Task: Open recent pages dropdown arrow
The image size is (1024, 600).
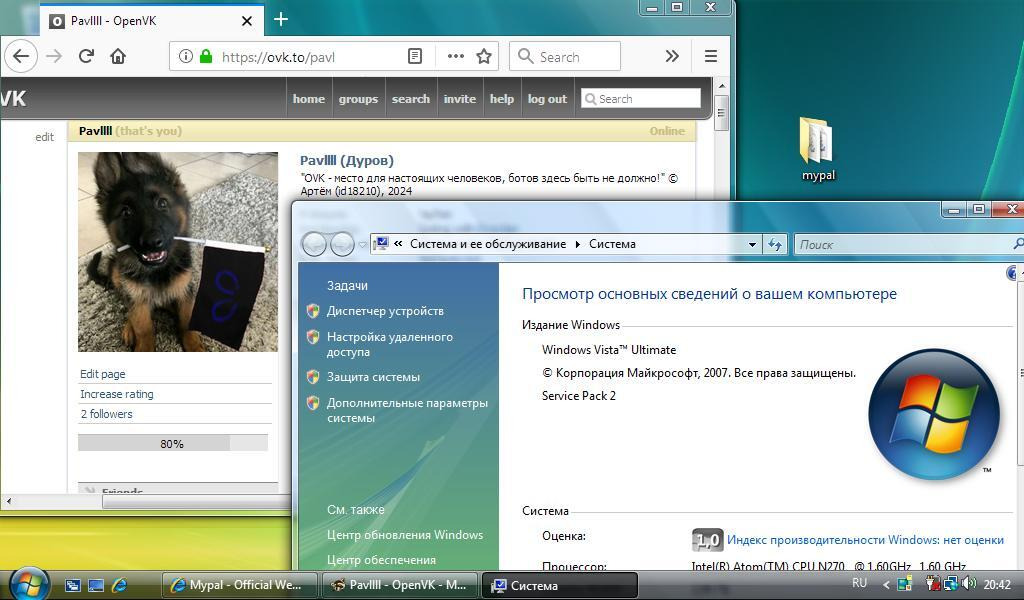Action: 362,245
